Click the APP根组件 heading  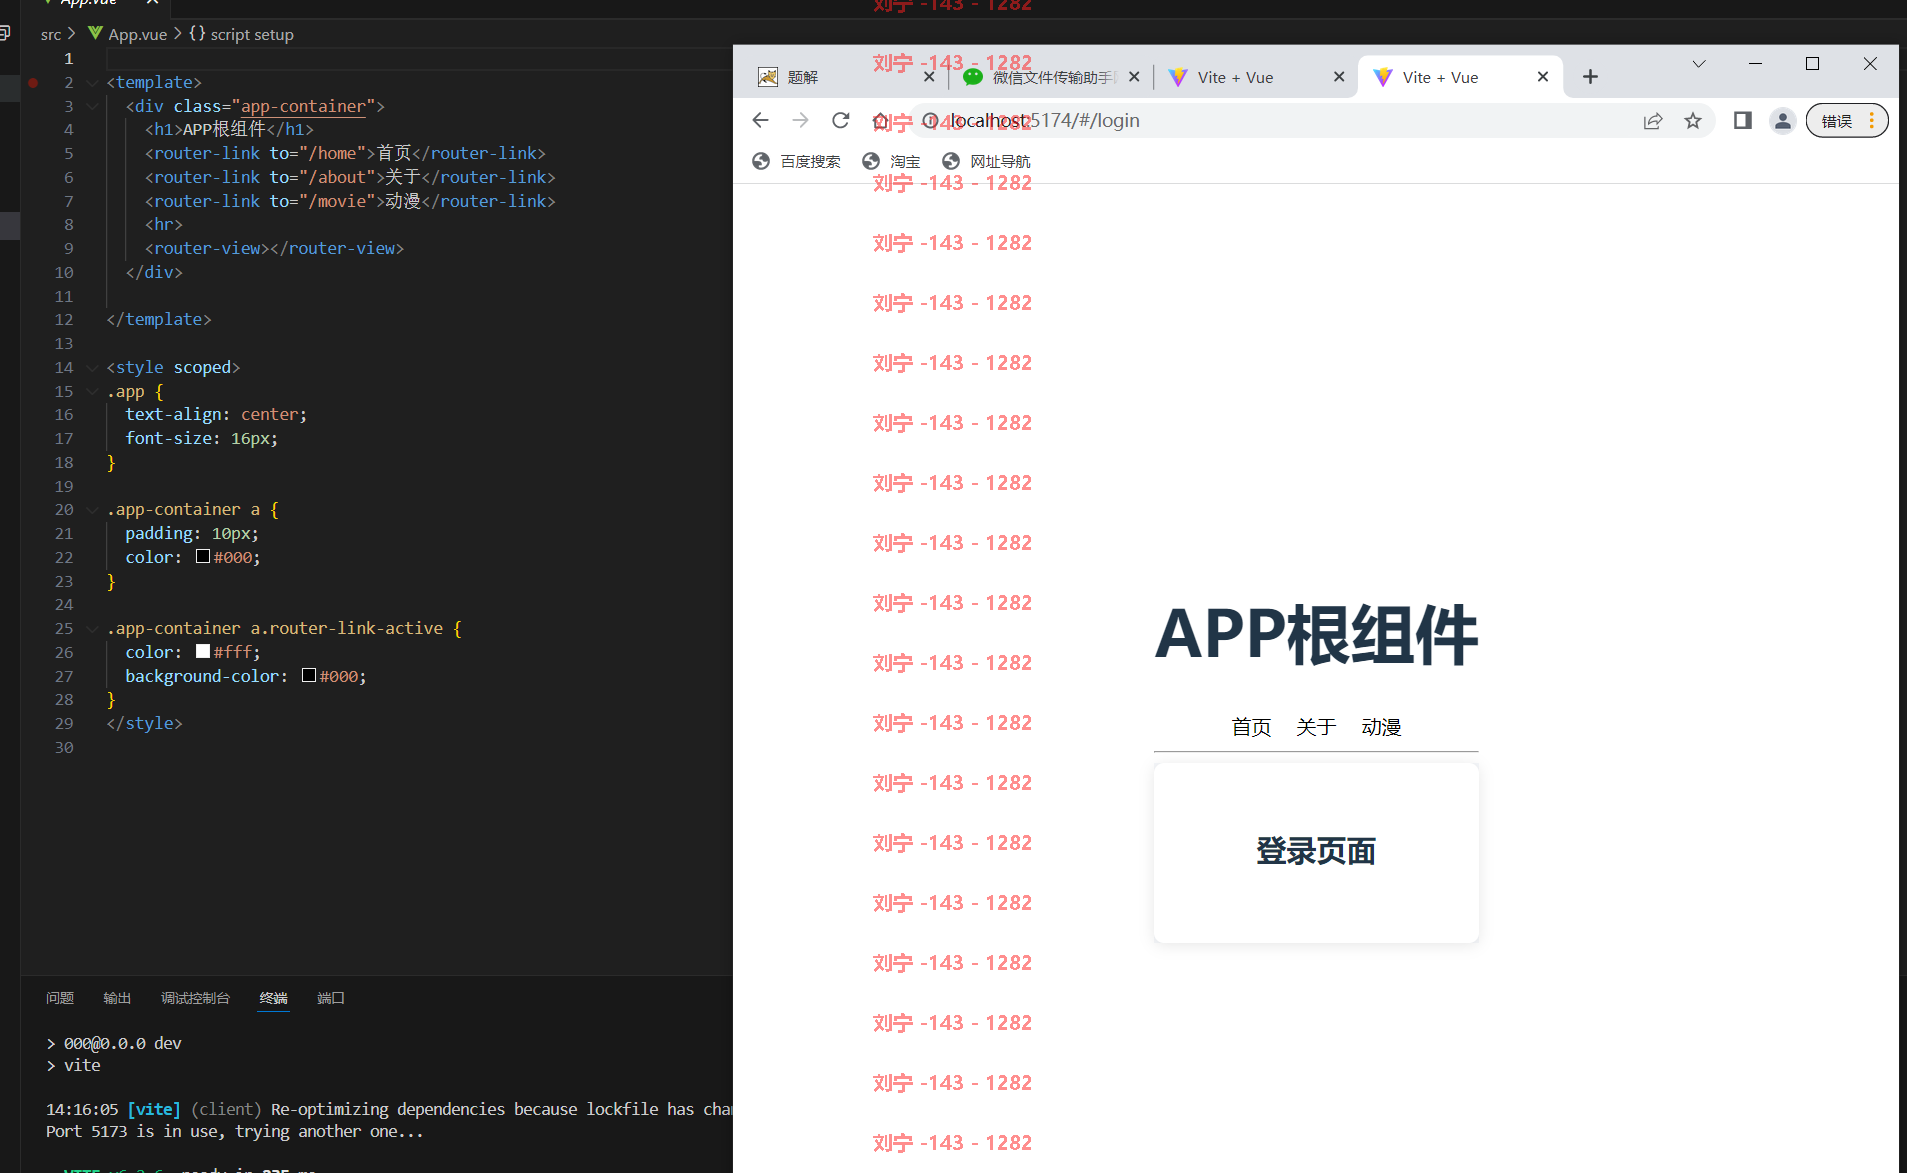pos(1316,634)
